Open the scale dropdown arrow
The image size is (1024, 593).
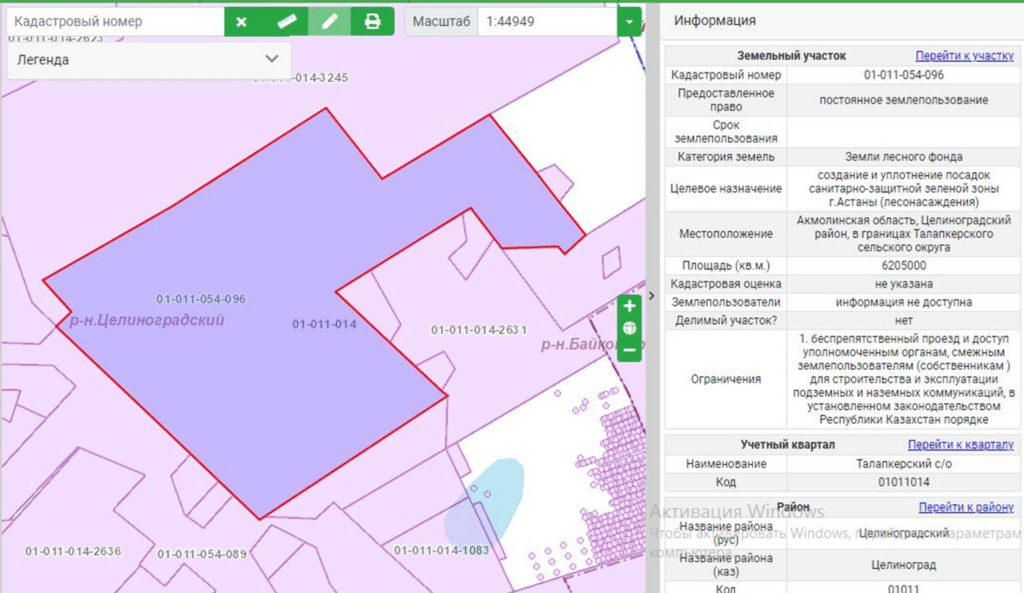click(629, 22)
